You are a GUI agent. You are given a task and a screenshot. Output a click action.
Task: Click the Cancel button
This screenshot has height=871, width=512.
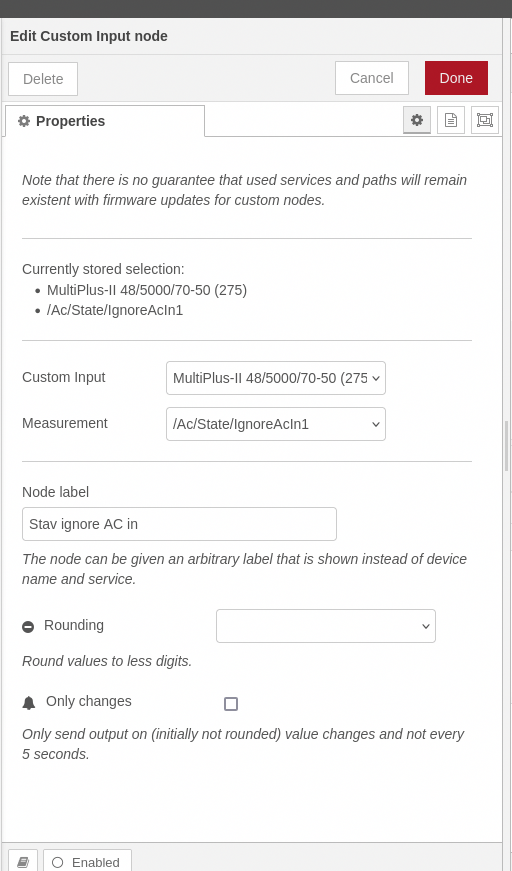[x=372, y=78]
